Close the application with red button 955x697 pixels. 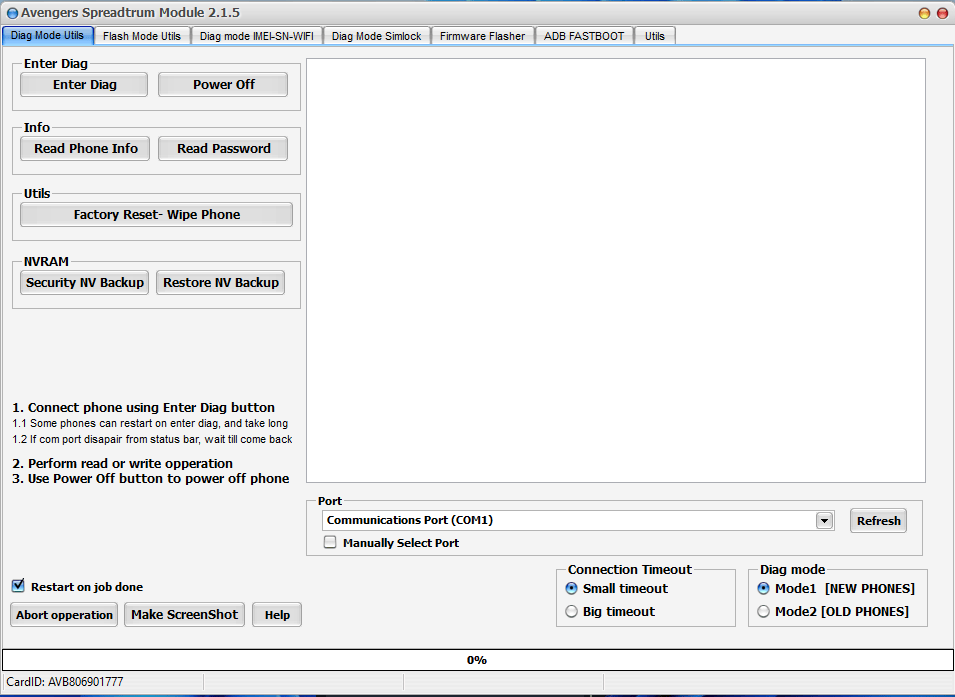(x=942, y=12)
